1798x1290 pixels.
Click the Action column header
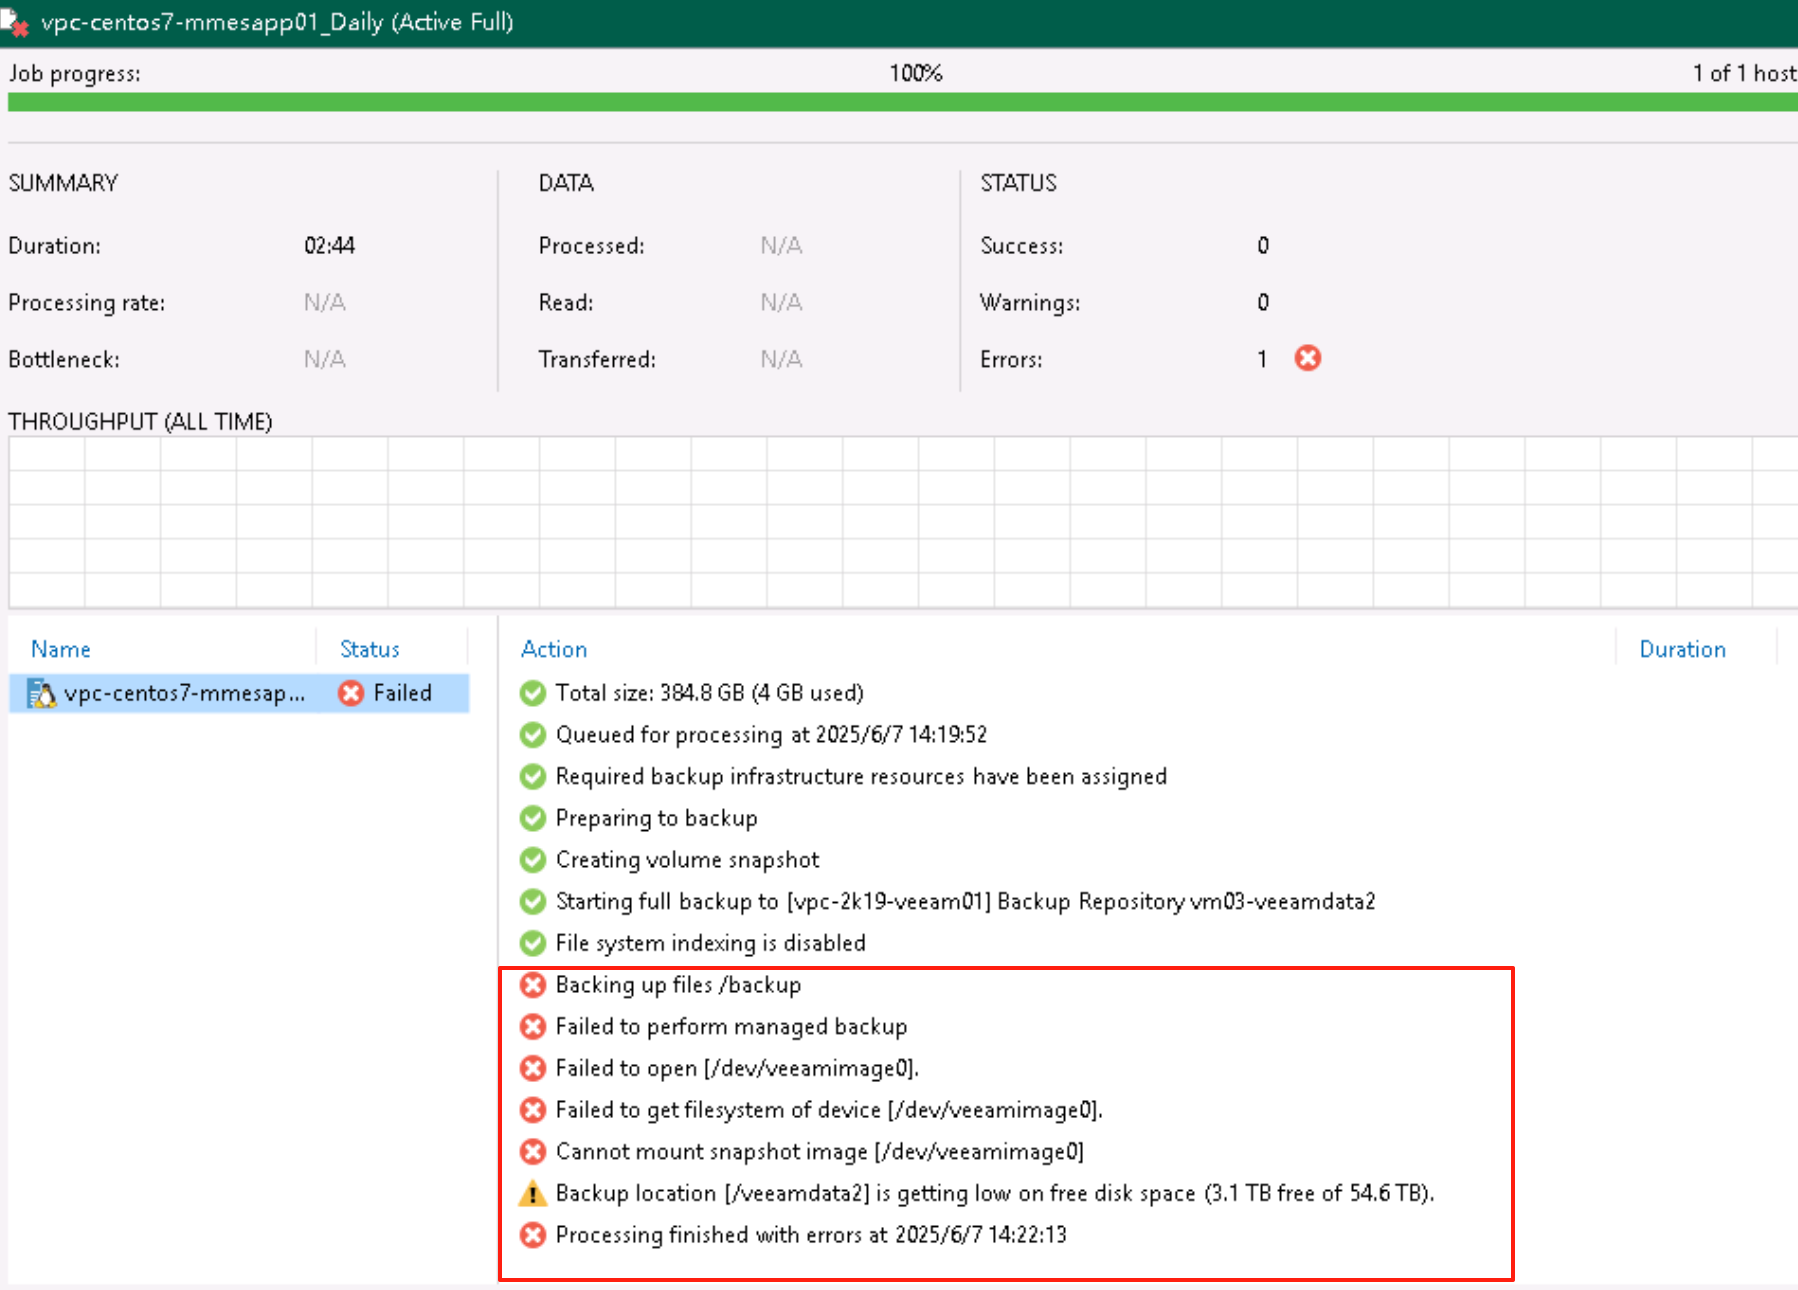point(554,649)
